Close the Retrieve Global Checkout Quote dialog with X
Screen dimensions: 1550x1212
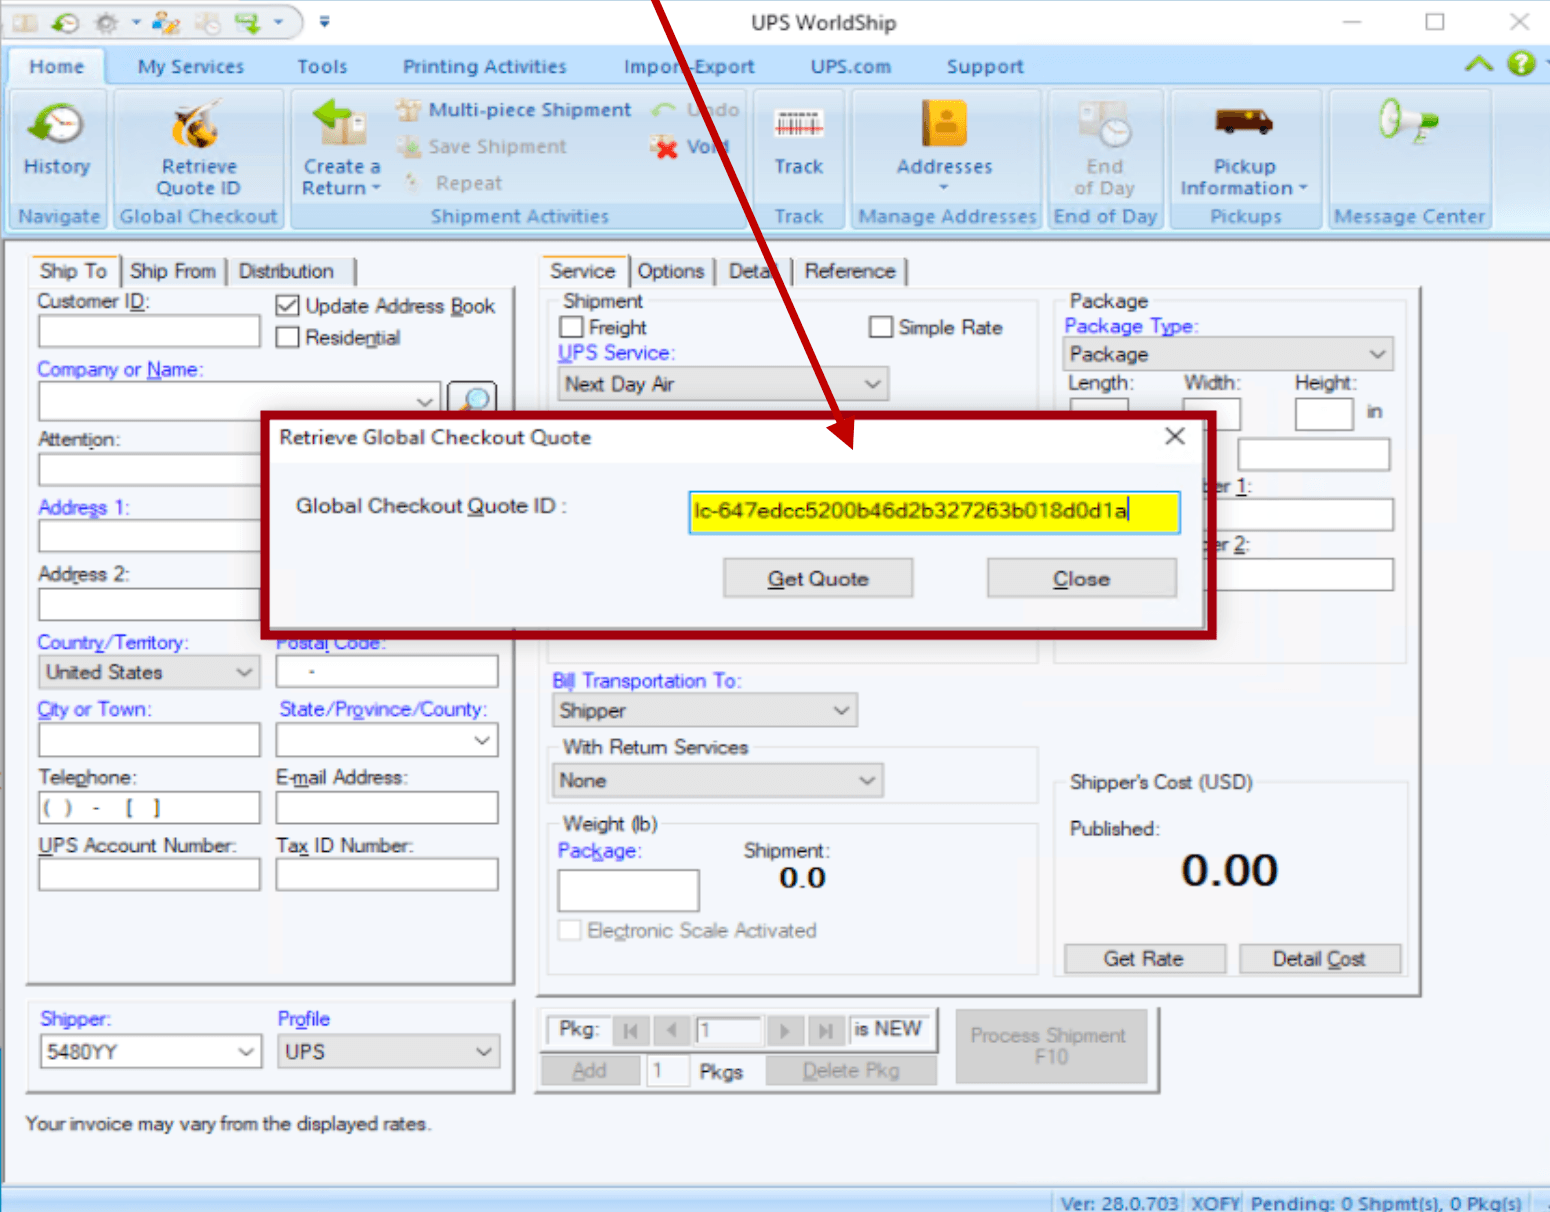(x=1175, y=436)
